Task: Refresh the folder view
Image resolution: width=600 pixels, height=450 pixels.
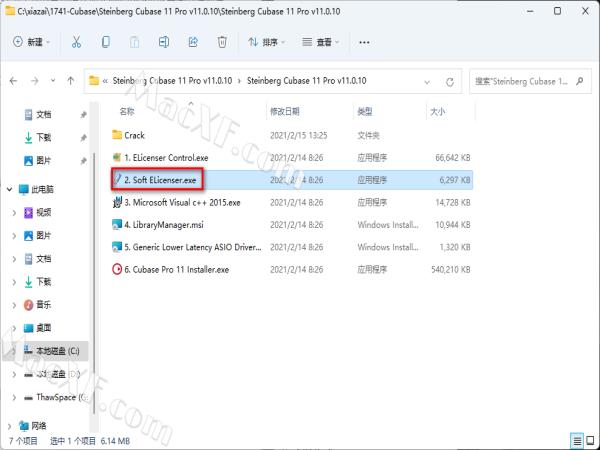Action: pos(450,82)
